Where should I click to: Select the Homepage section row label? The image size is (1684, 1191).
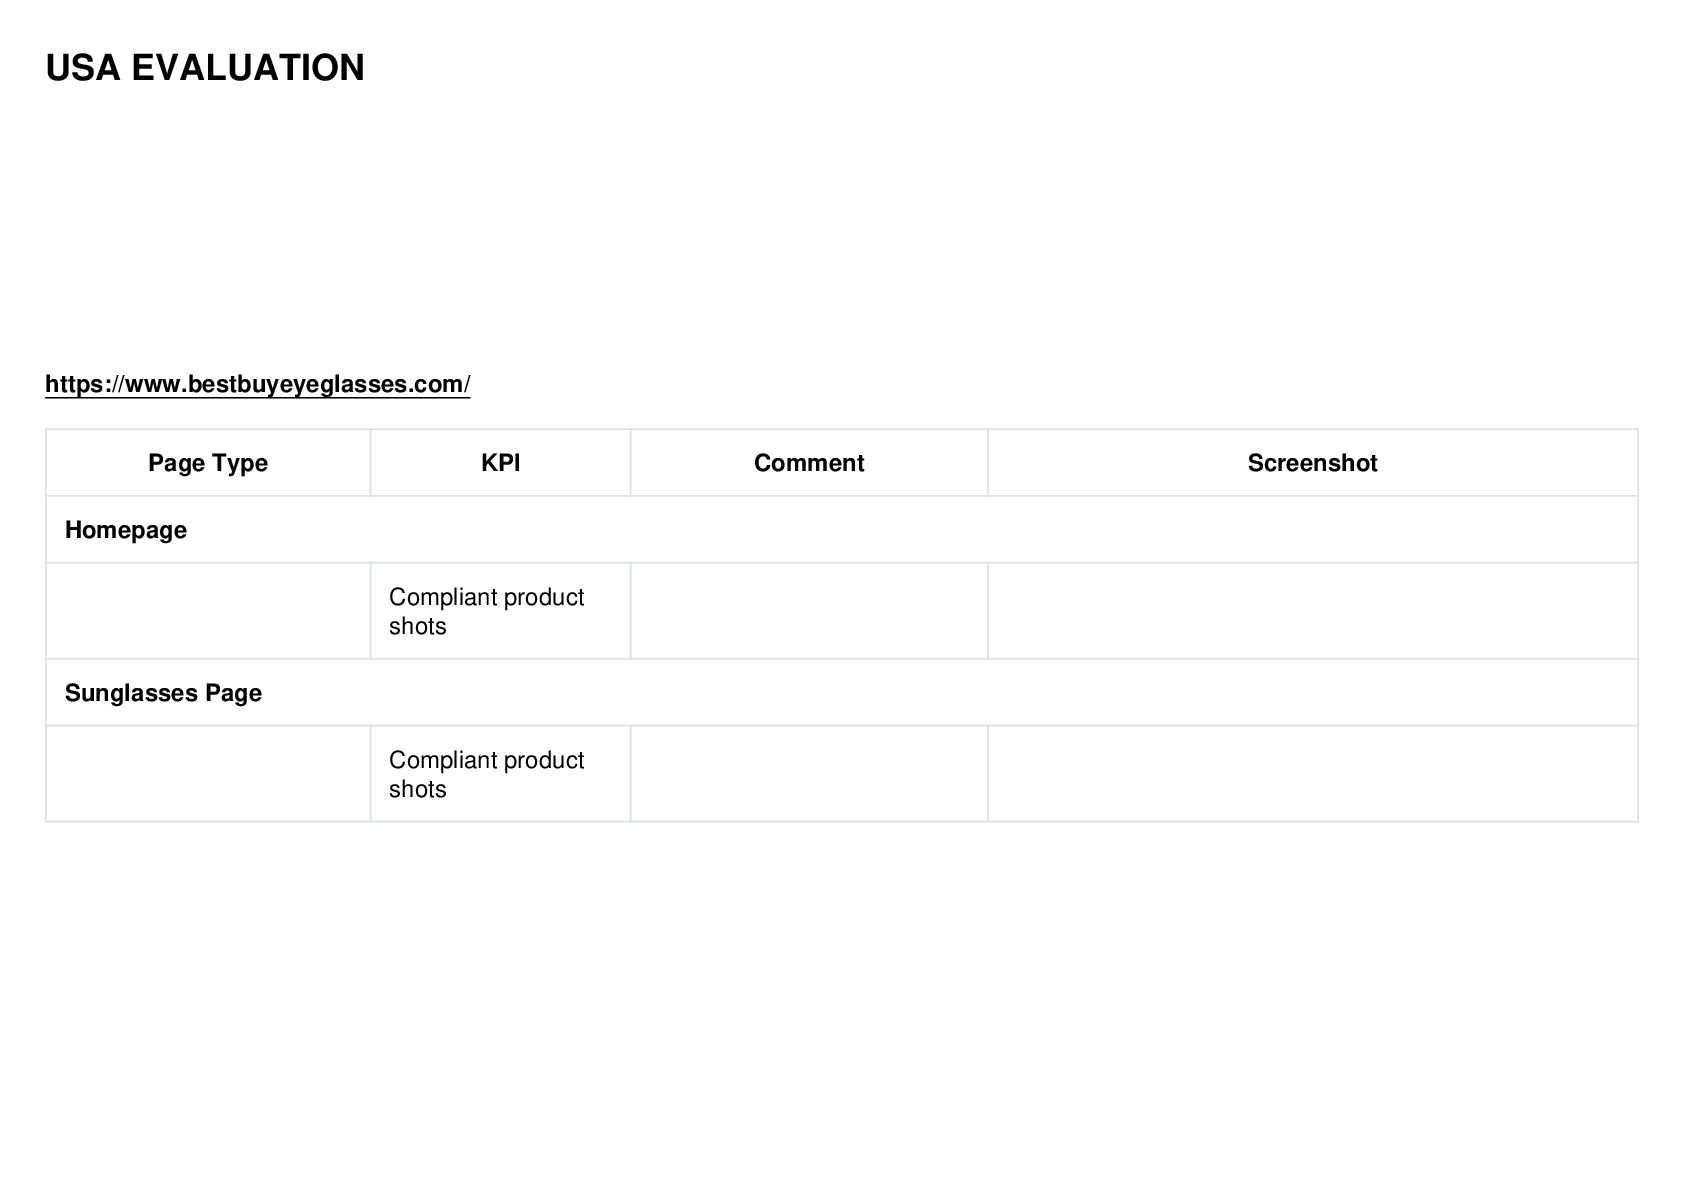click(x=126, y=530)
